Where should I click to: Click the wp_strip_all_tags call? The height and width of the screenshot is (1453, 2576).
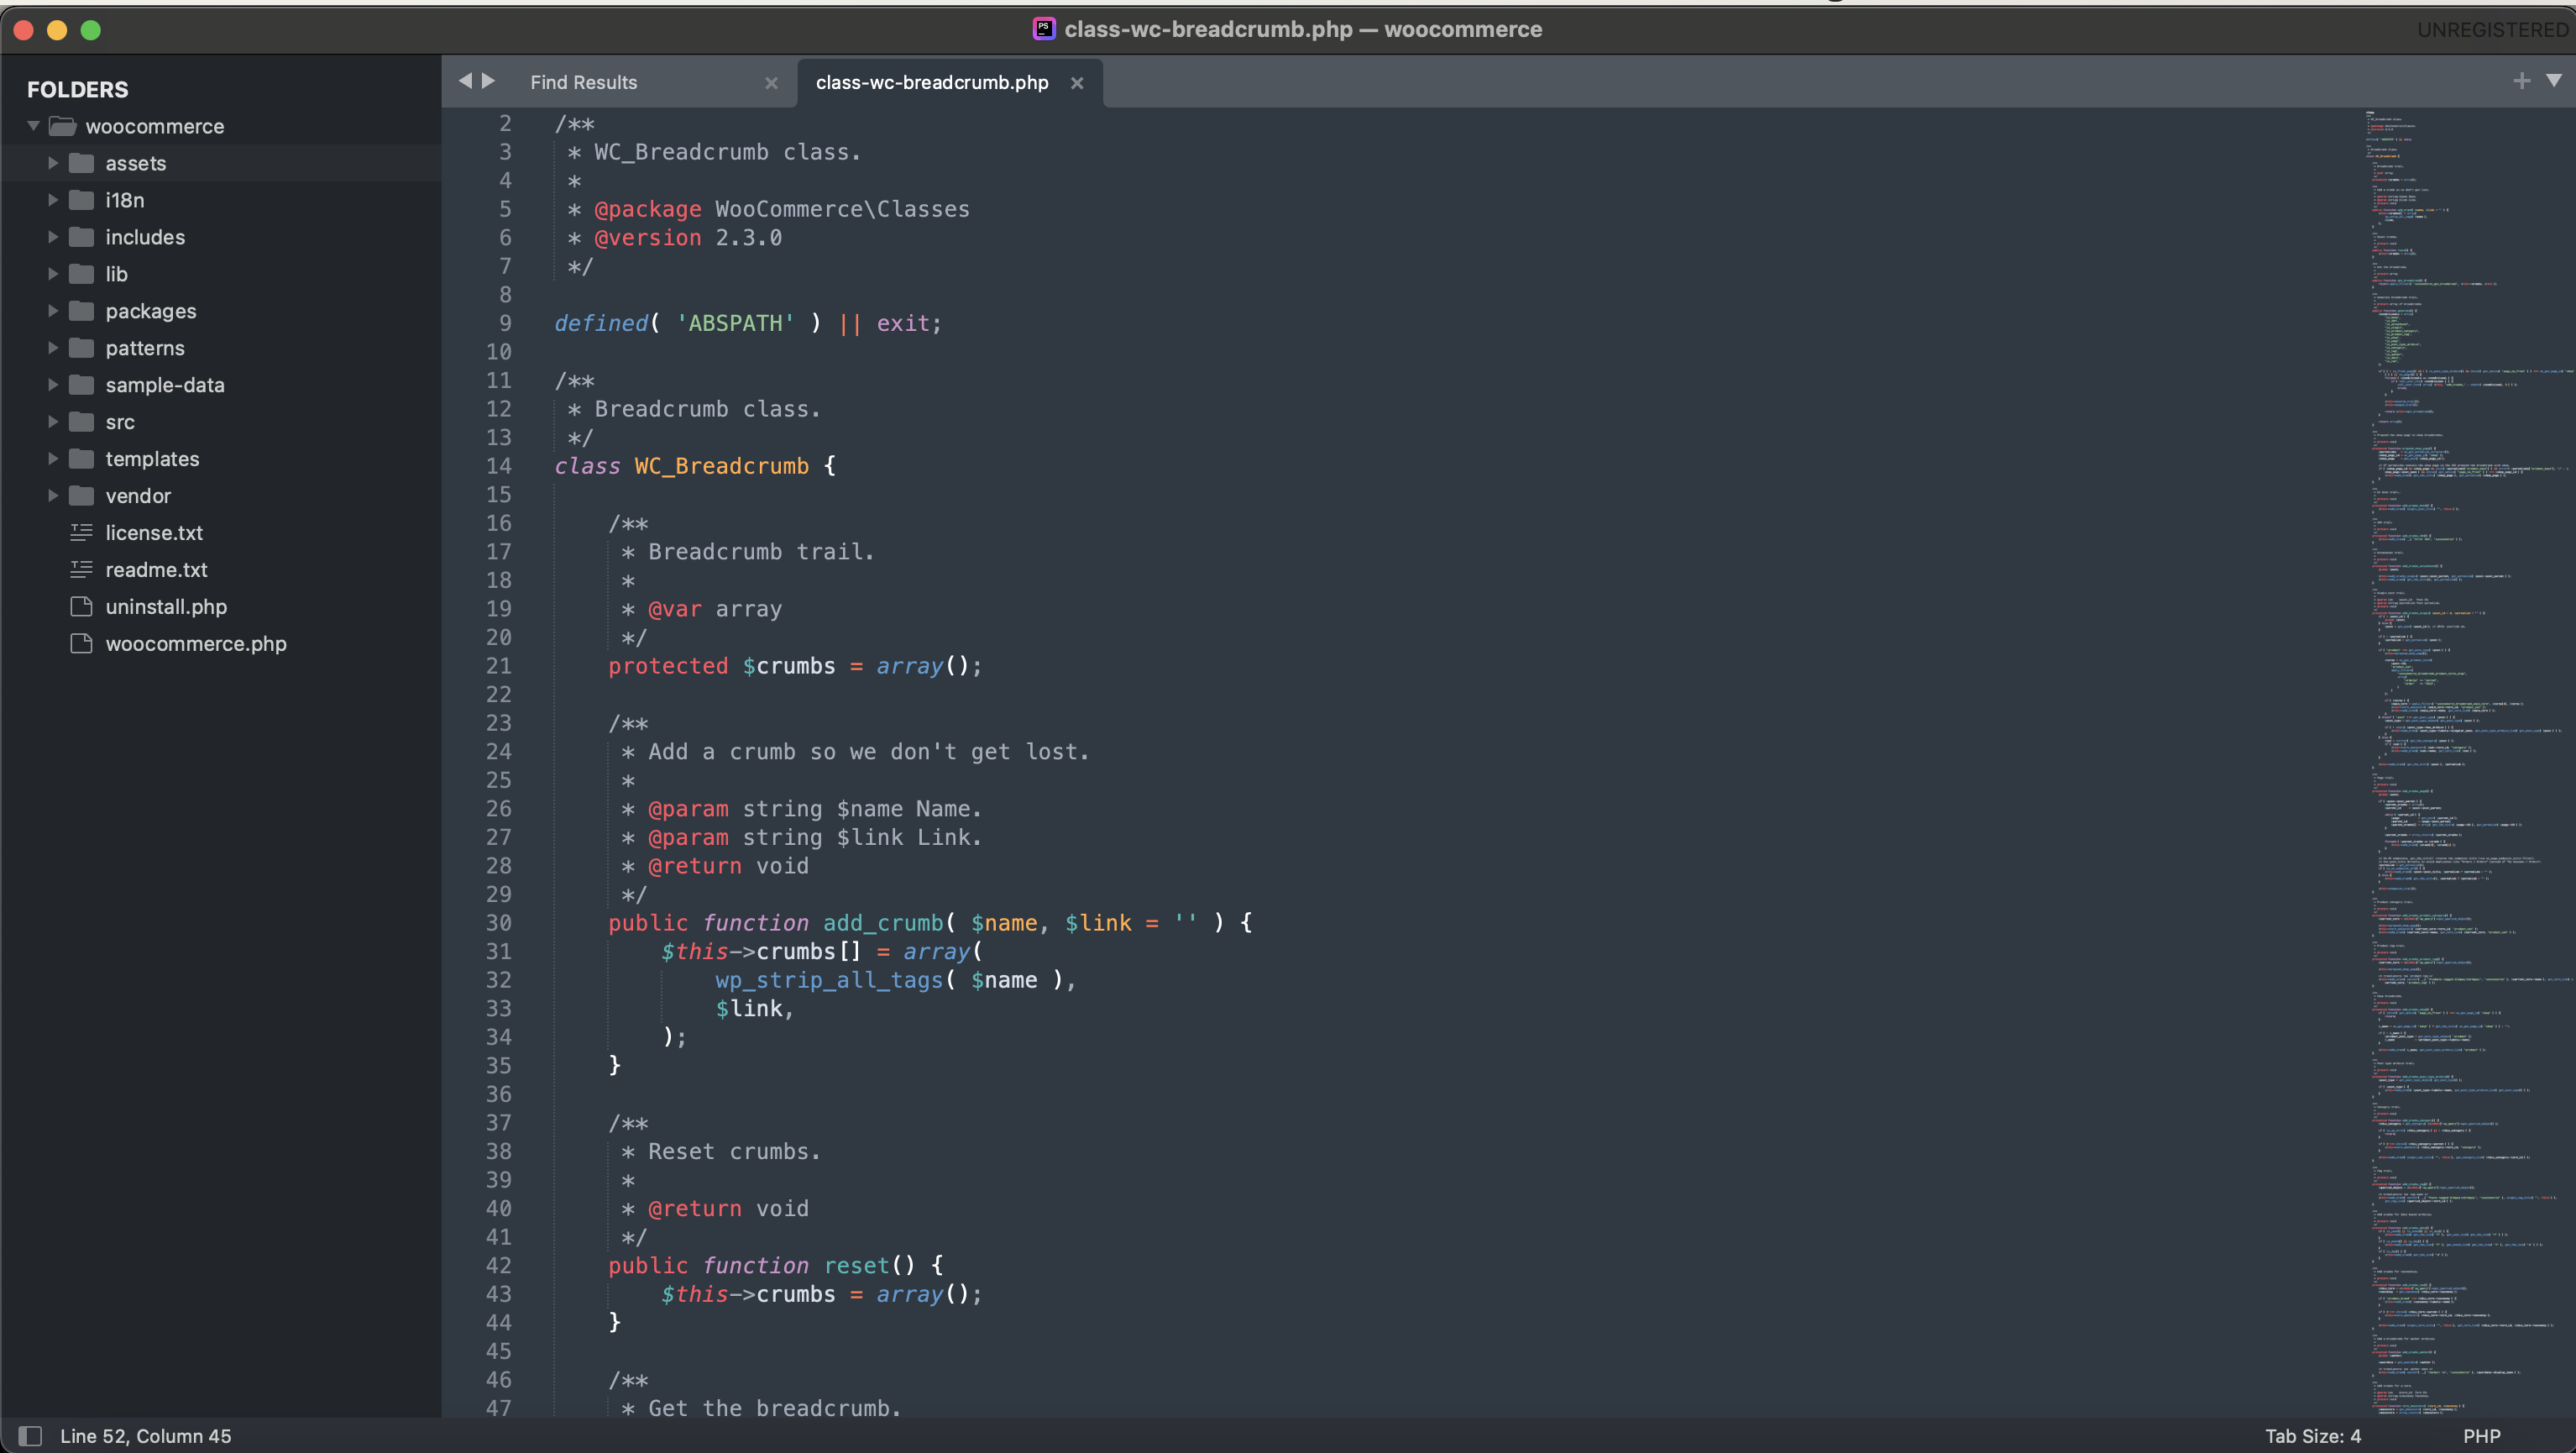coord(829,980)
